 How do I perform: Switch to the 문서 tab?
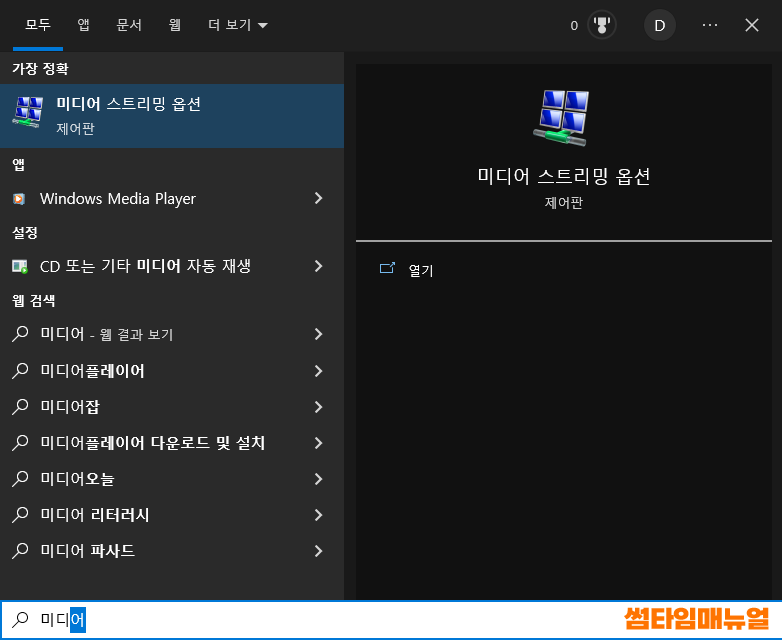tap(129, 25)
